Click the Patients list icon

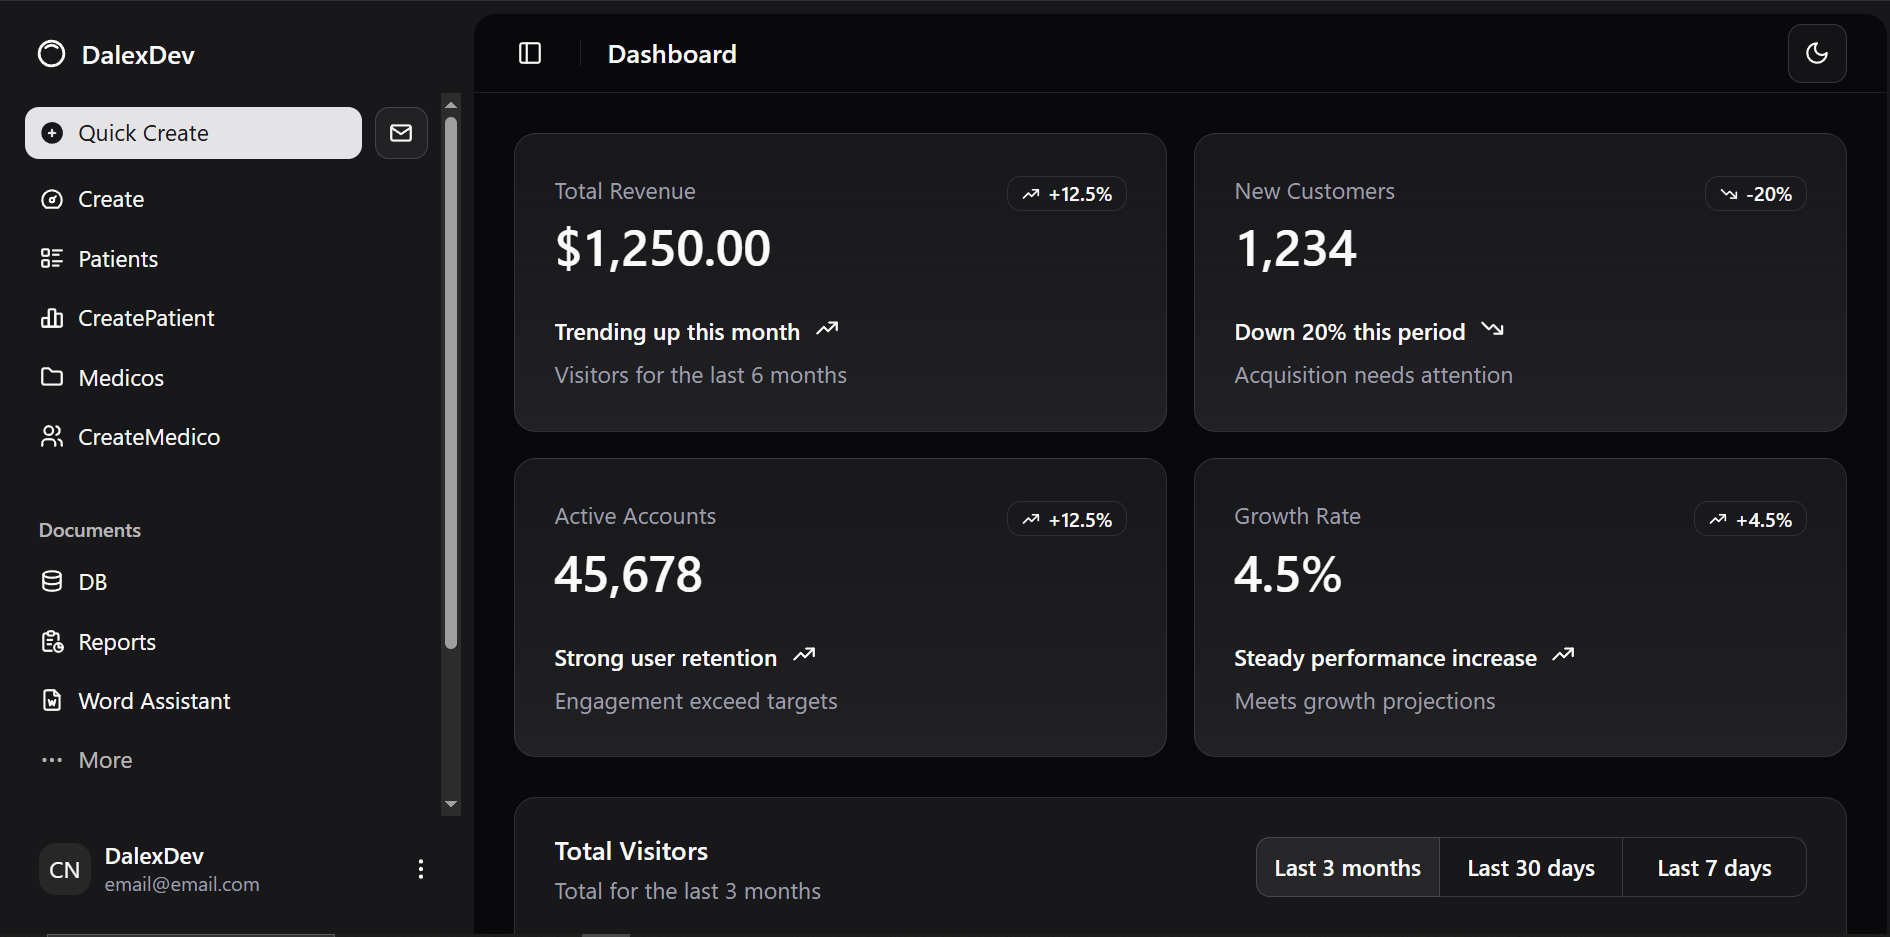click(52, 259)
